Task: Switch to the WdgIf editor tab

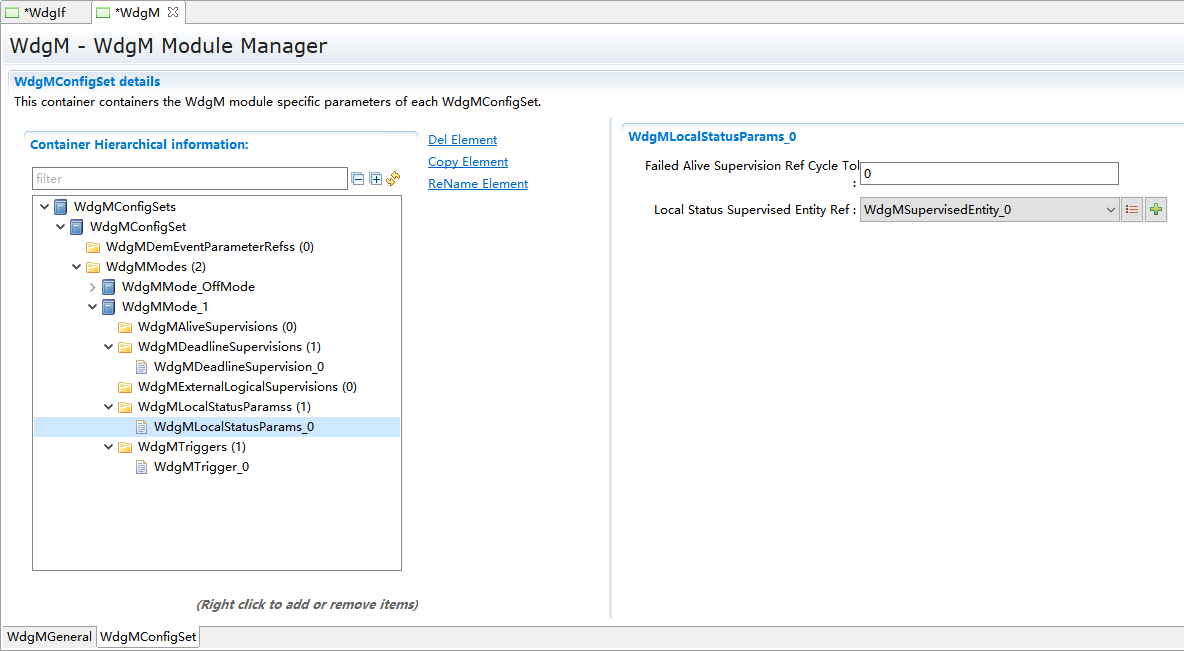Action: pyautogui.click(x=44, y=12)
